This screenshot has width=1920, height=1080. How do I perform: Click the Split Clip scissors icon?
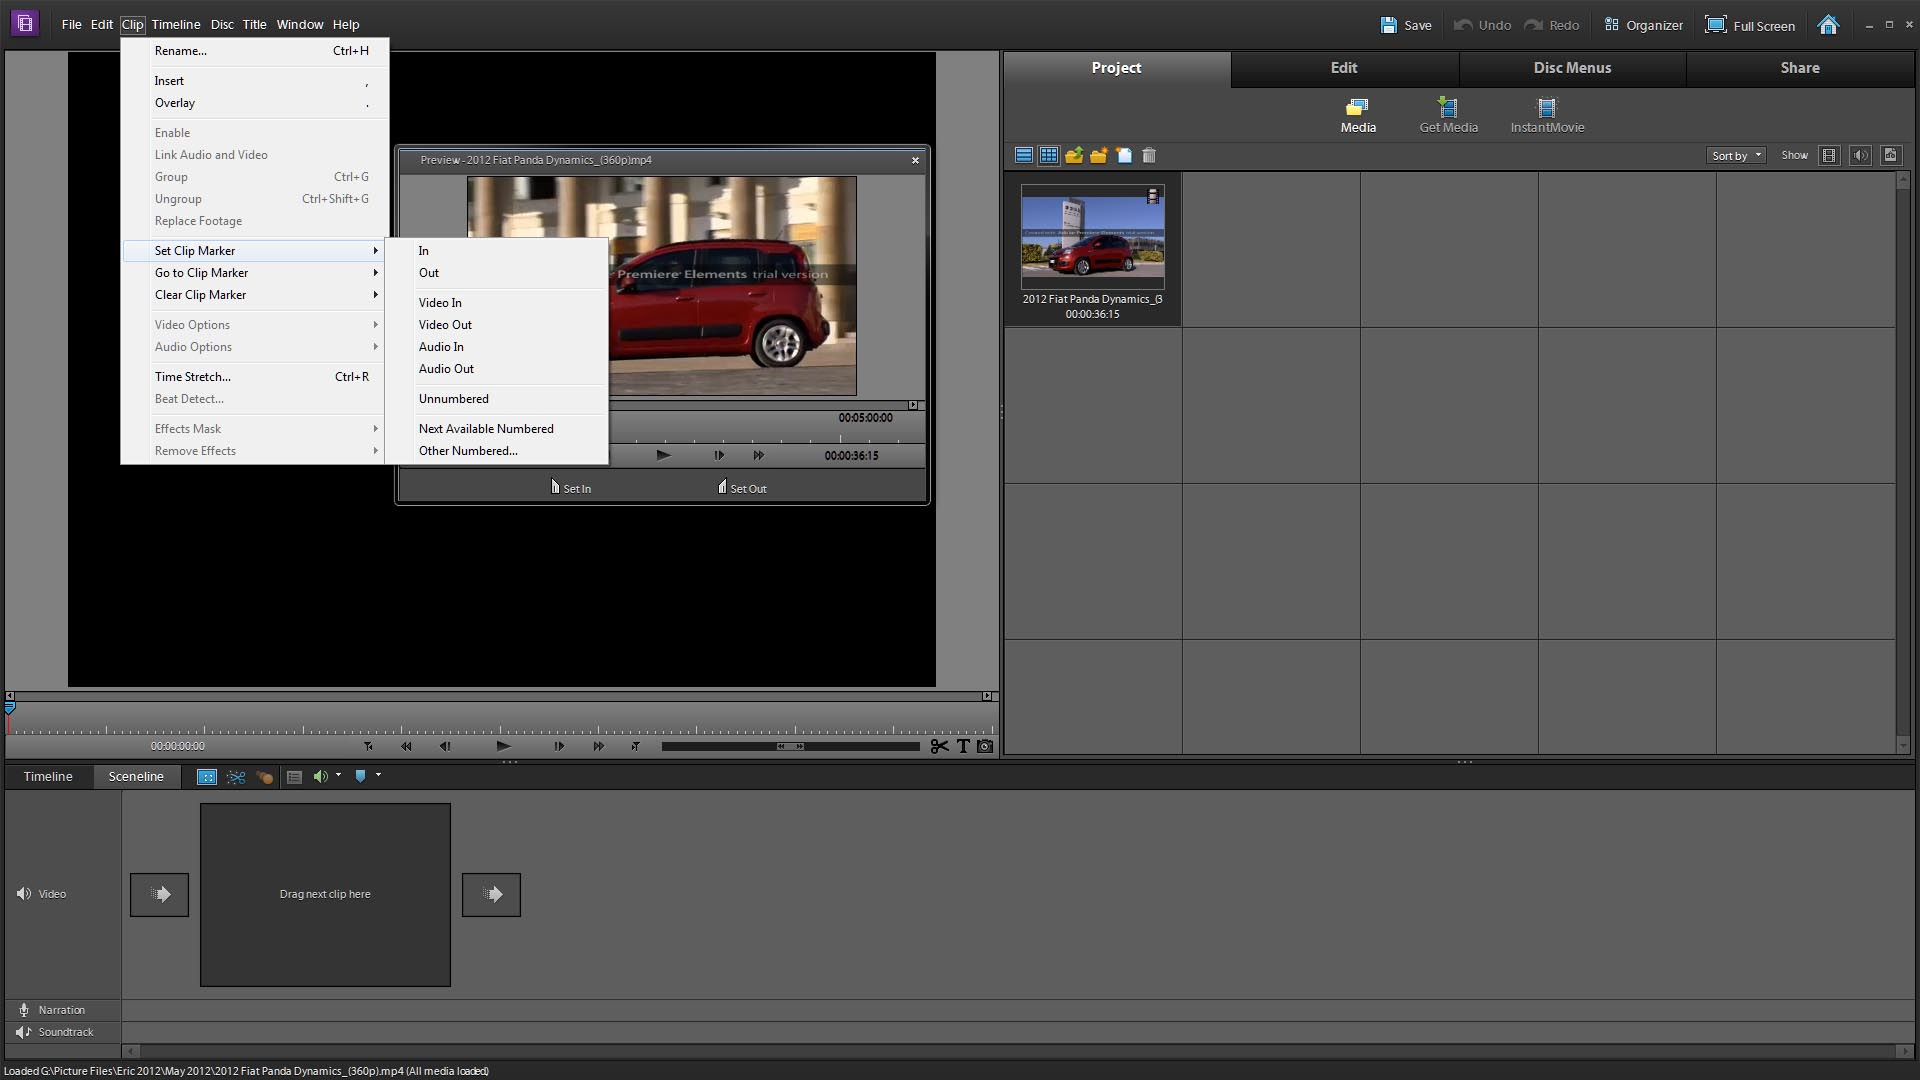coord(938,746)
